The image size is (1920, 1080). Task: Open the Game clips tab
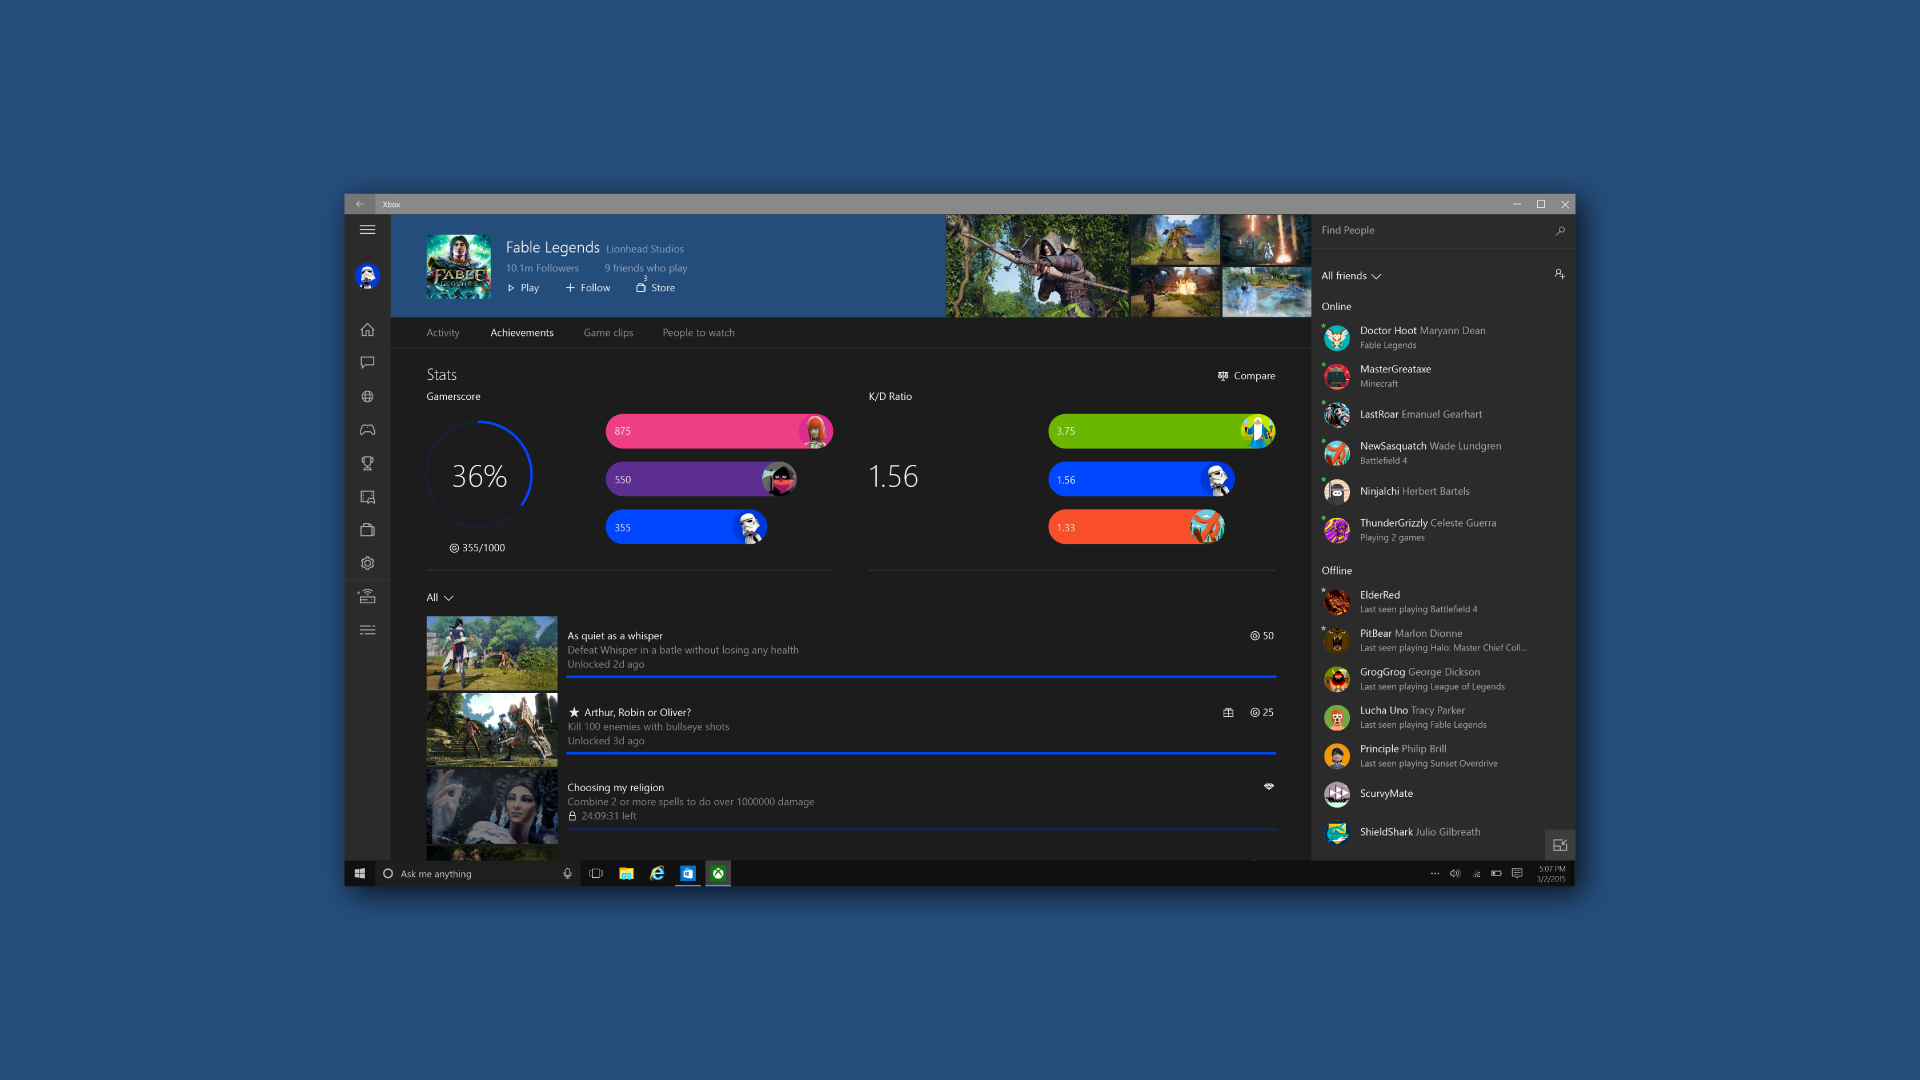(x=608, y=333)
